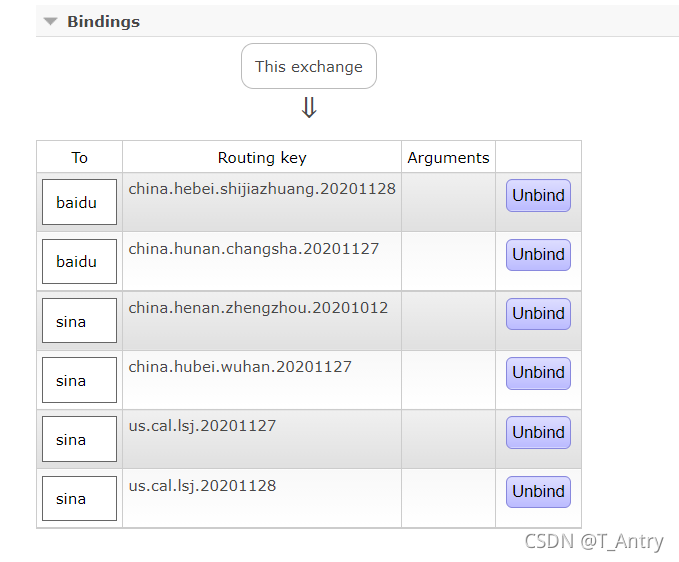Click the Routing key column header
The image size is (679, 562).
[x=262, y=157]
